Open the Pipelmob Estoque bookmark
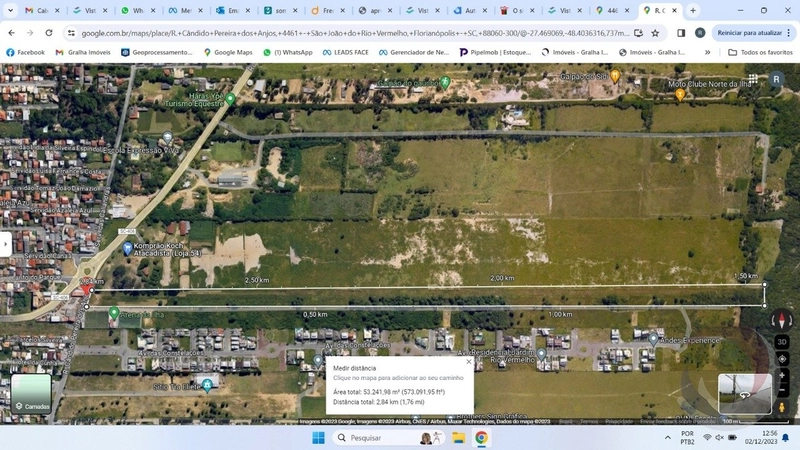Screen dimensions: 800x450 [495, 52]
